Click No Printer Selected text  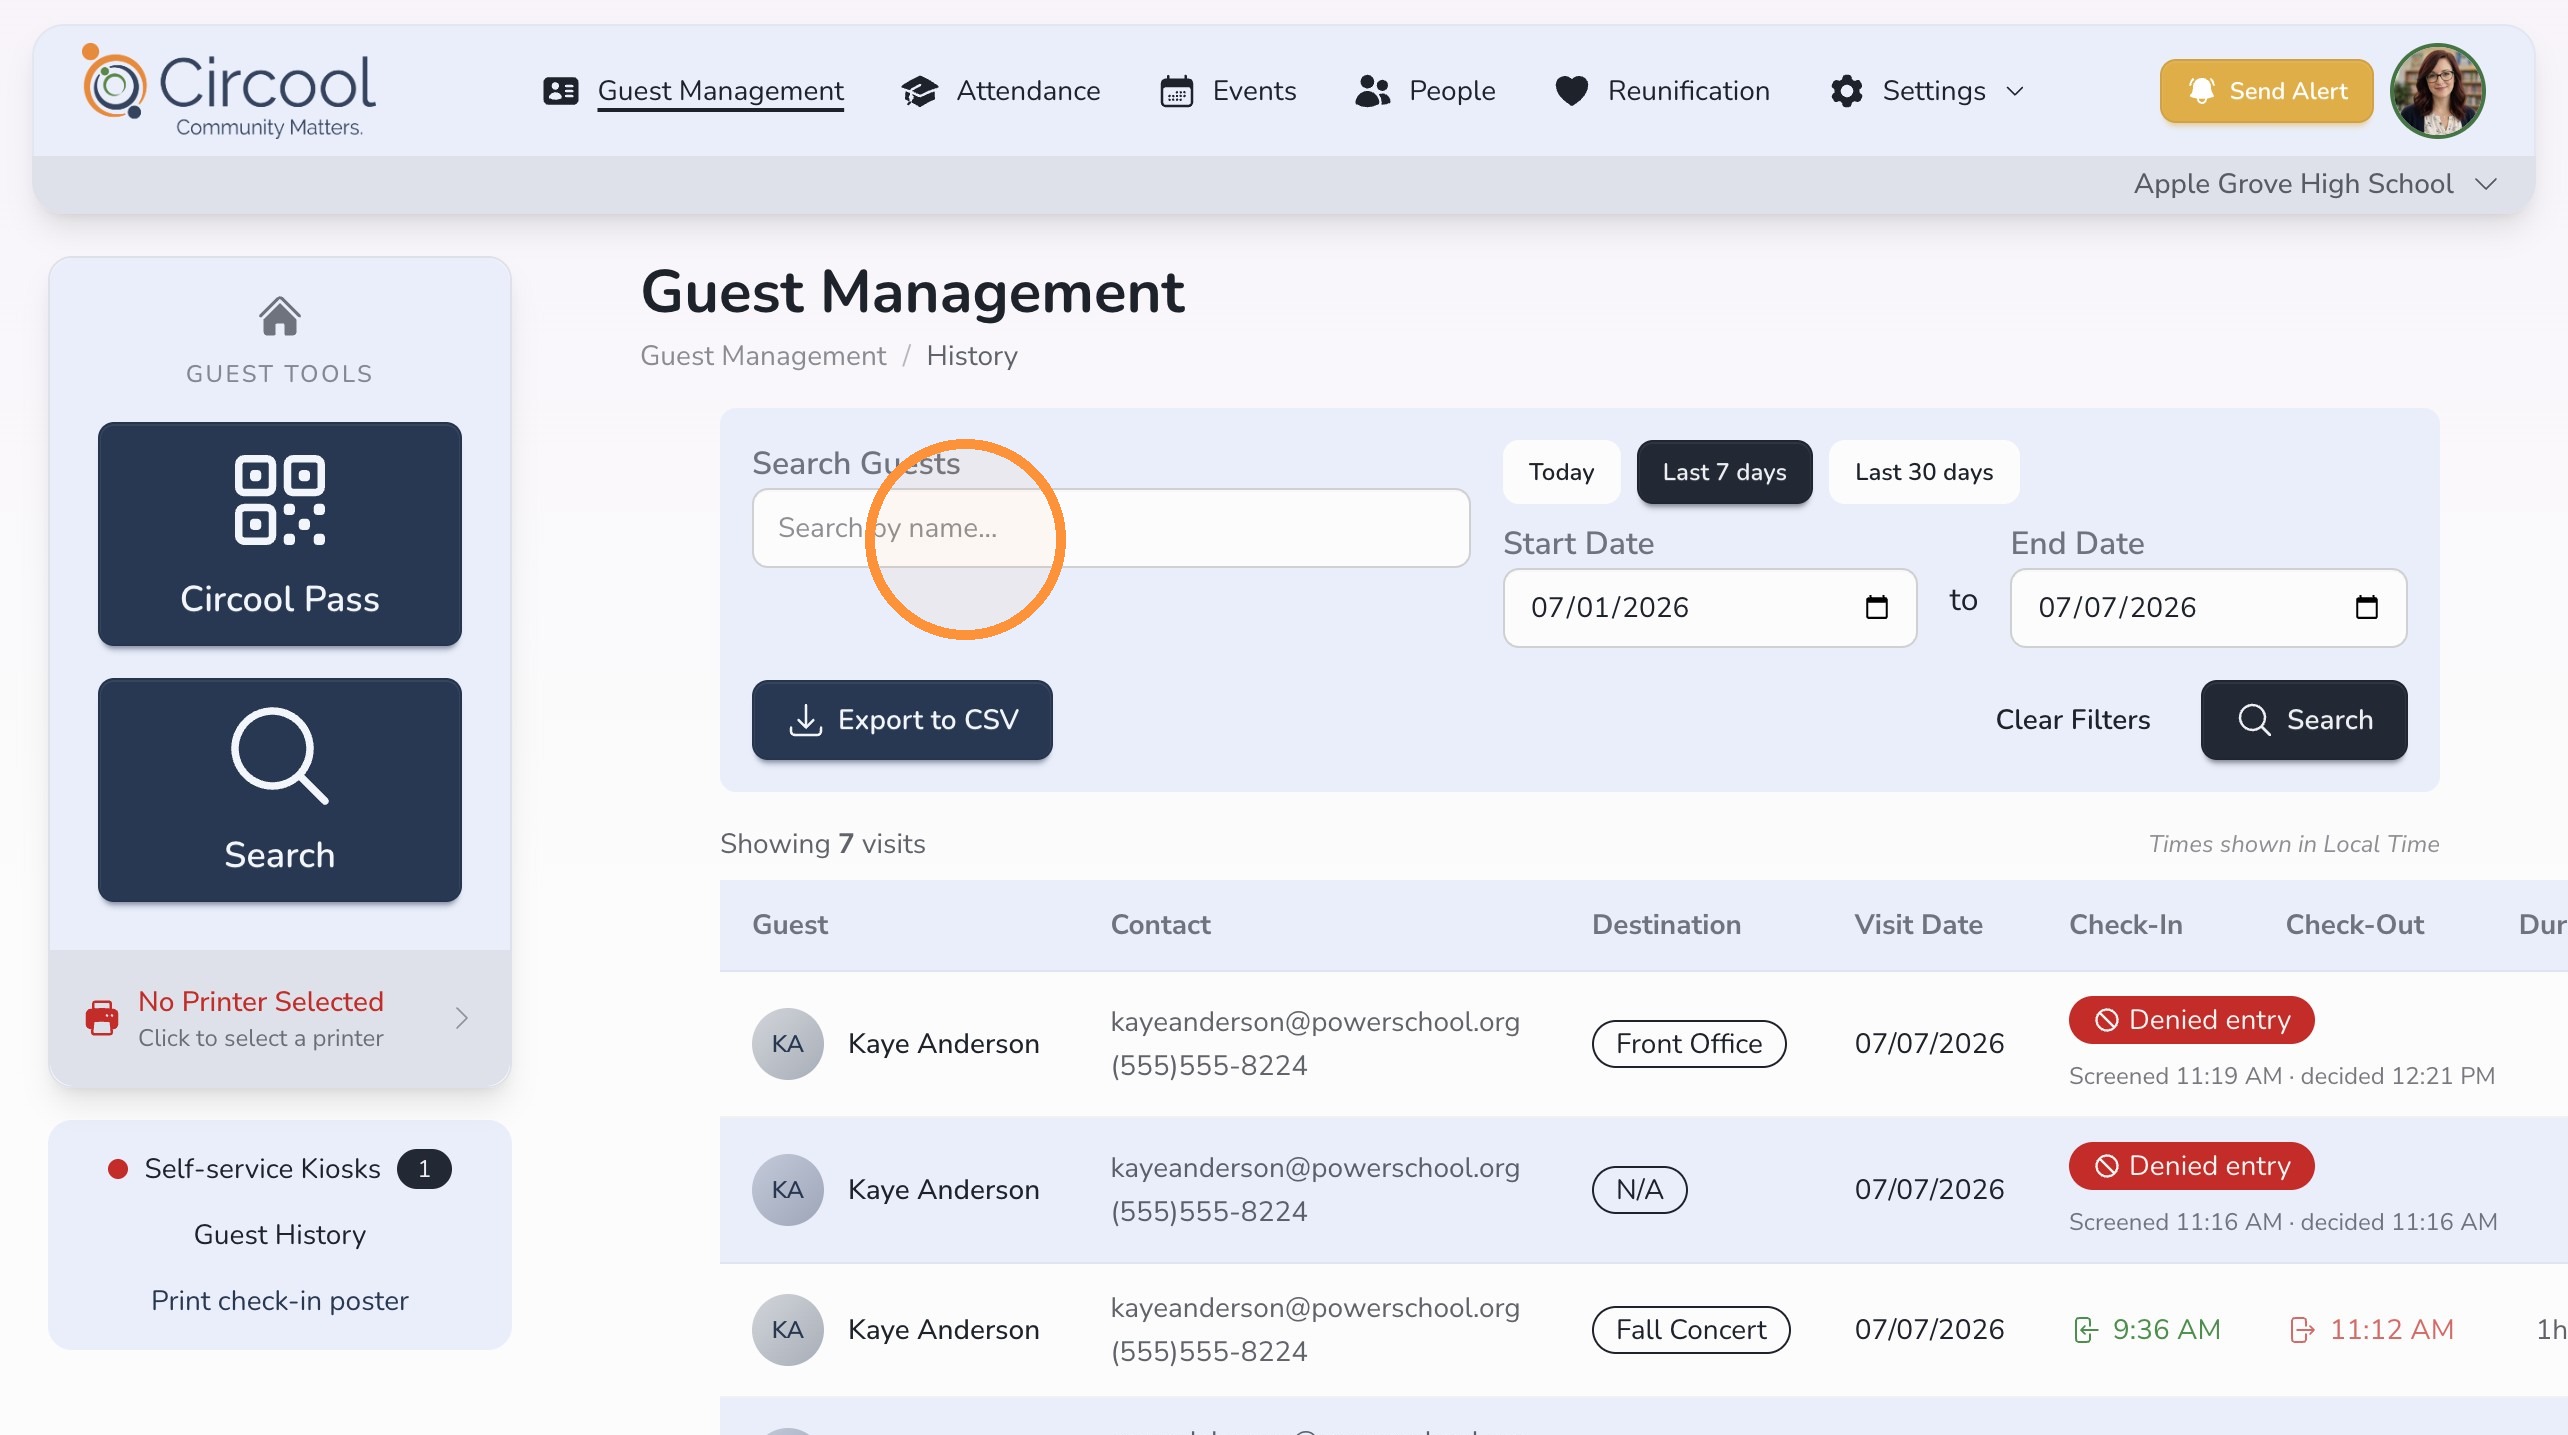260,1001
